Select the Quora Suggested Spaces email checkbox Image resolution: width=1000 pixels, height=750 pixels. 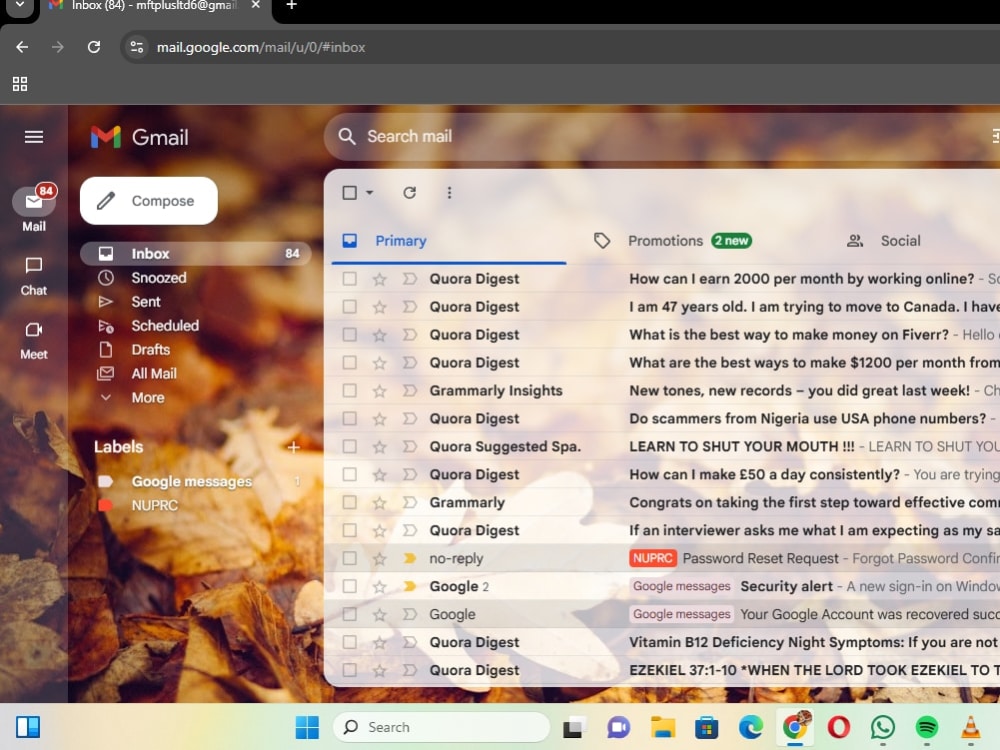pyautogui.click(x=349, y=446)
